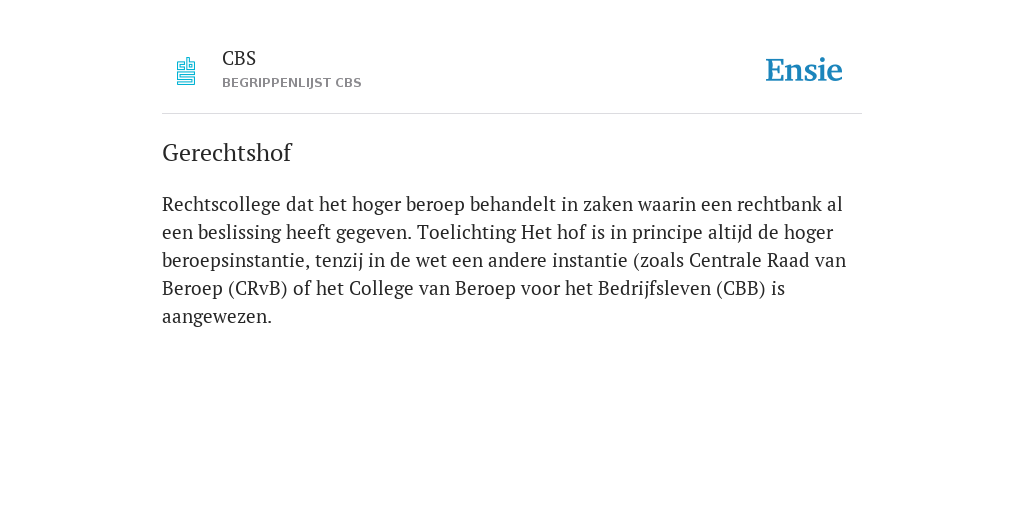The height and width of the screenshot is (512, 1024).
Task: Open the Ensie logo link
Action: pos(804,70)
